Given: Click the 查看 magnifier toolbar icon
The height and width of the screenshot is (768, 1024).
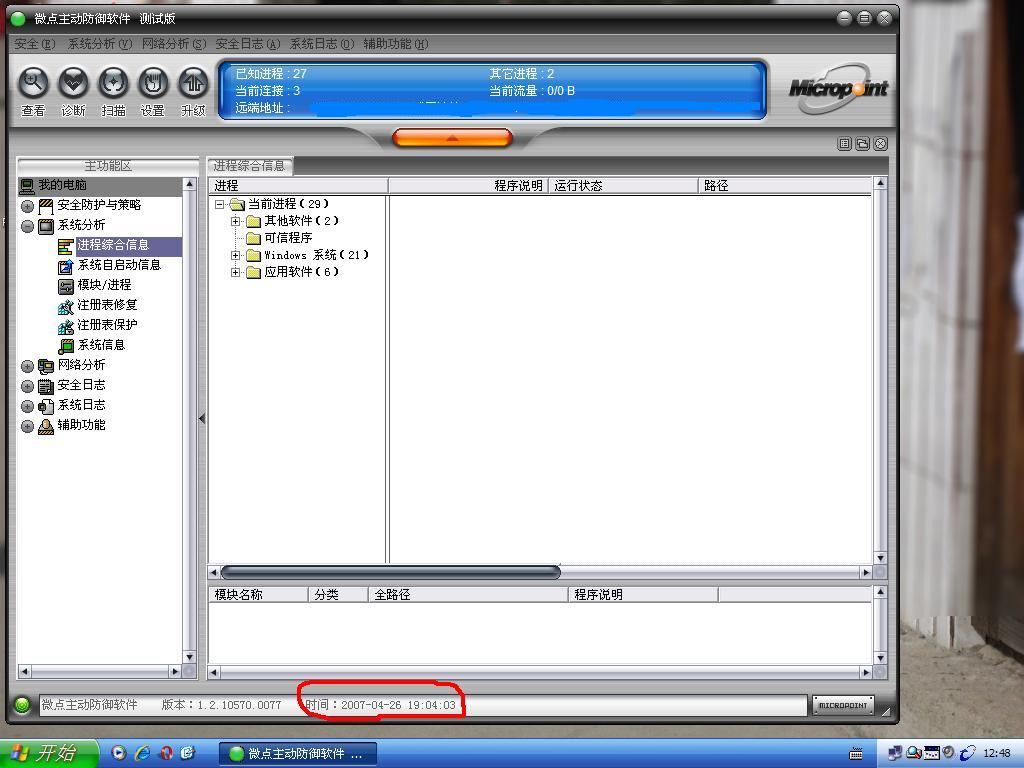Looking at the screenshot, I should tap(33, 84).
